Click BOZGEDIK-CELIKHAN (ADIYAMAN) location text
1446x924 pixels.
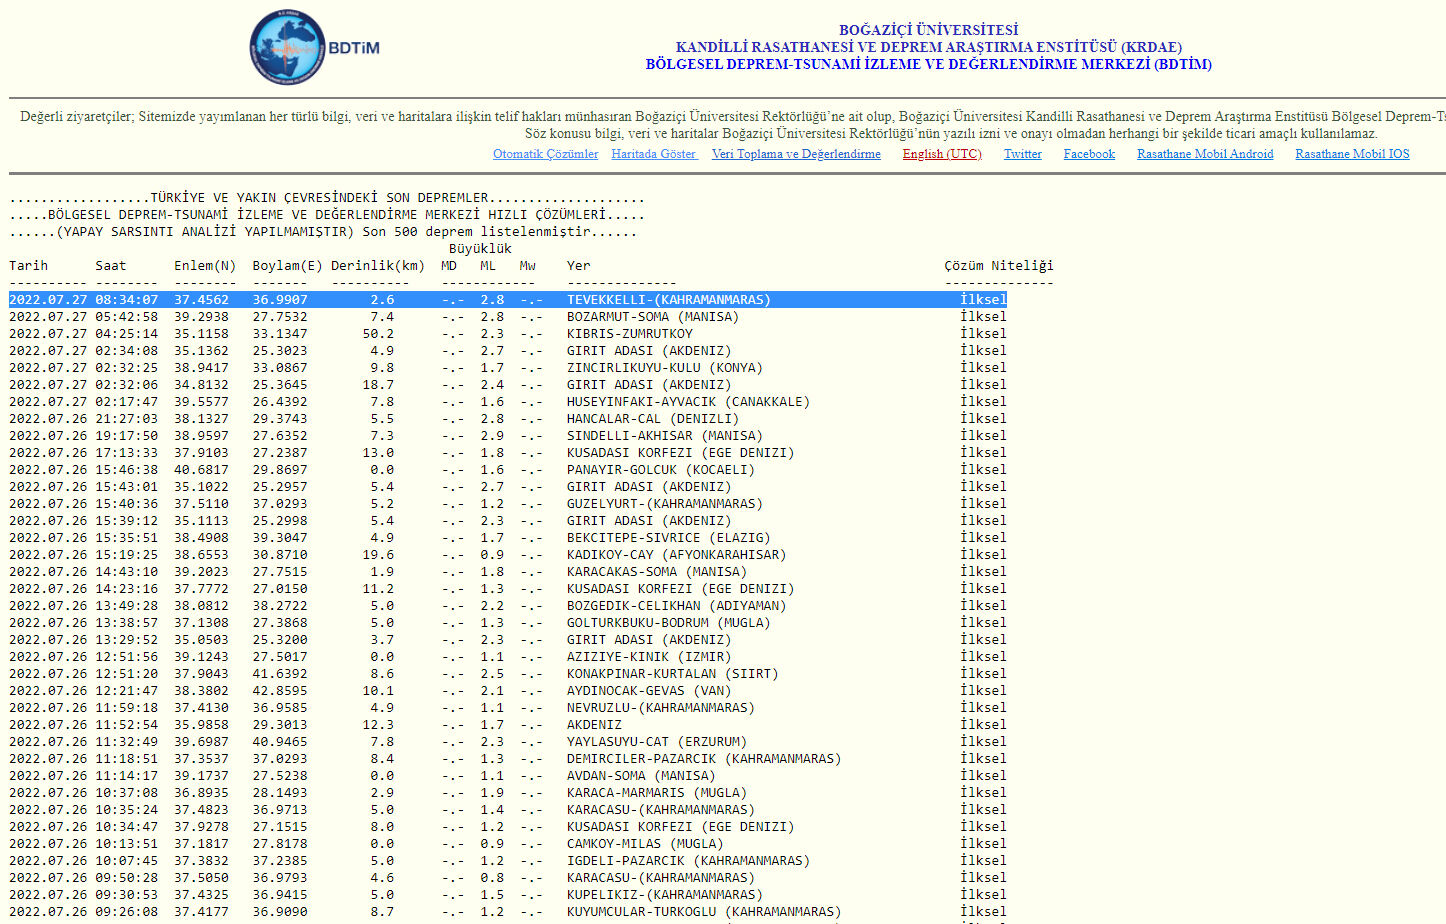point(677,606)
